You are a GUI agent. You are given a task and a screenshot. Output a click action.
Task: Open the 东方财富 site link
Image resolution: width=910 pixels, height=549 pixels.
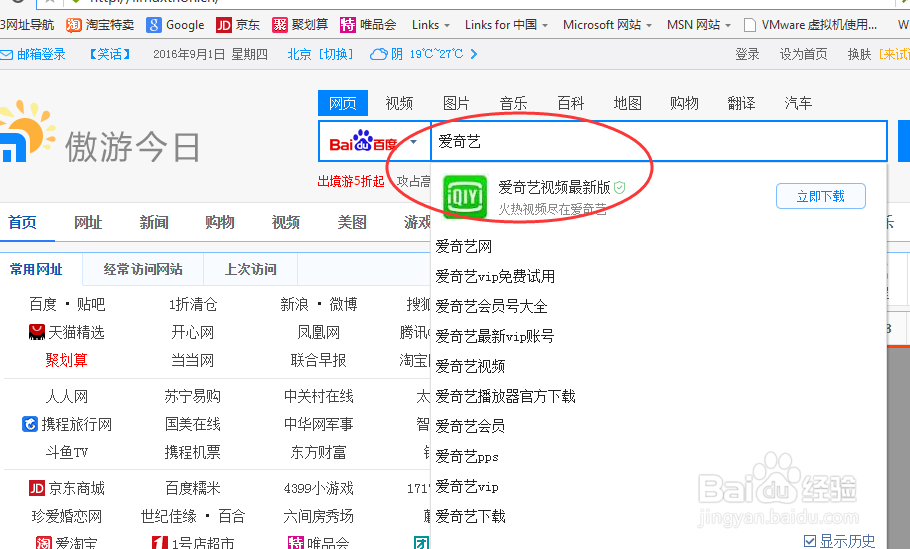click(319, 452)
